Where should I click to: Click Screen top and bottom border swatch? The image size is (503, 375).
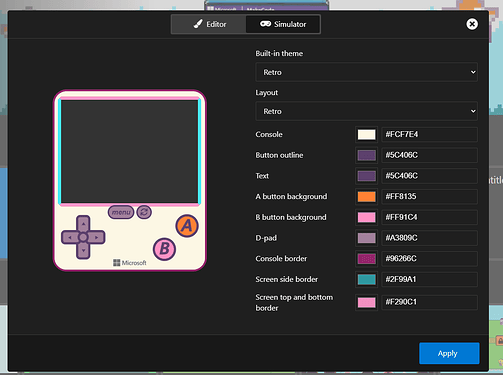[x=366, y=302]
